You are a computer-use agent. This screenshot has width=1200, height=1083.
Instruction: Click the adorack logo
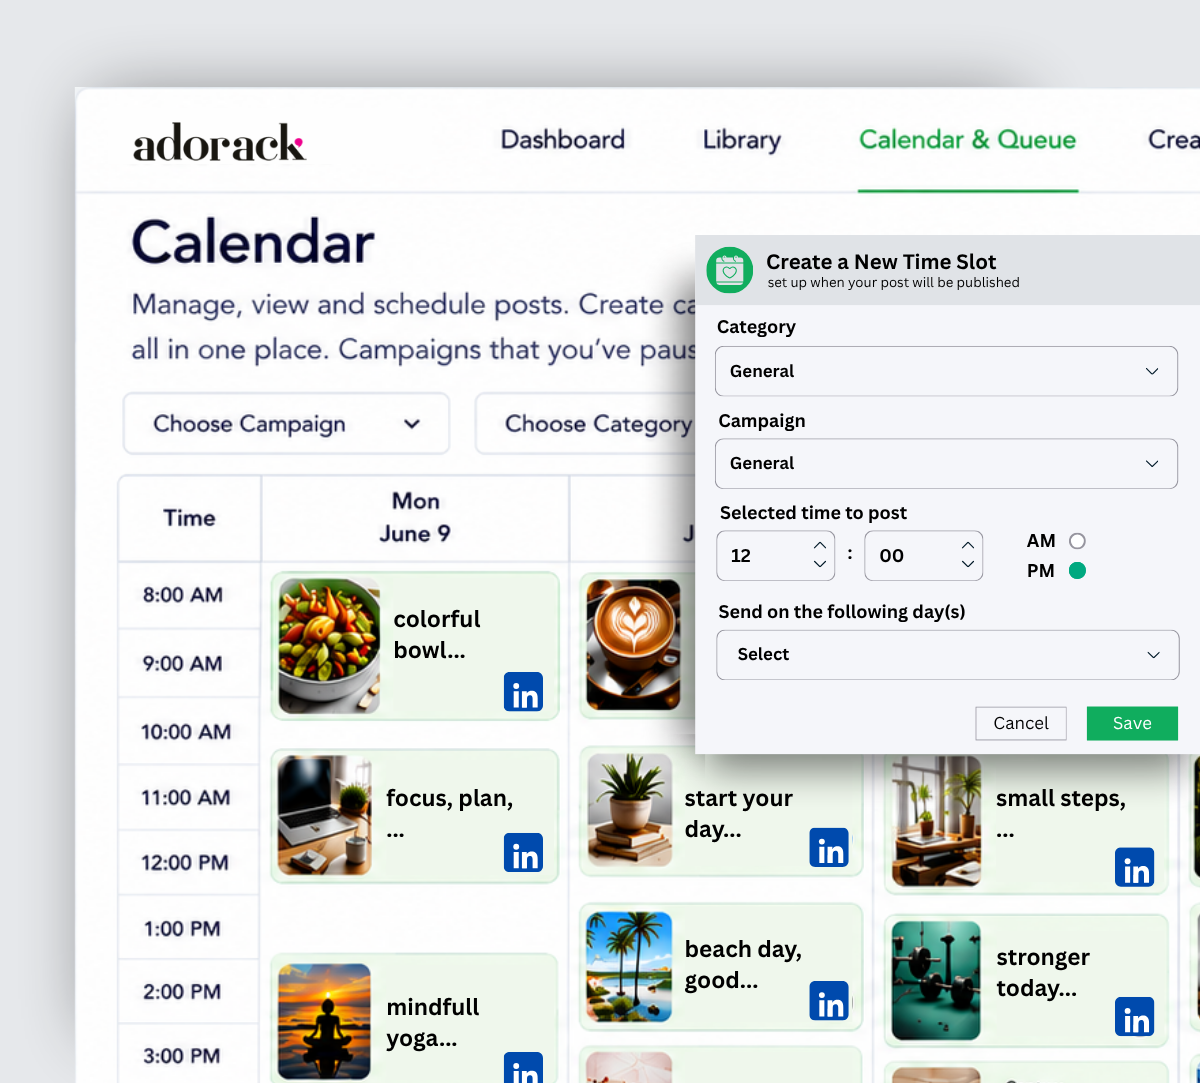coord(219,143)
